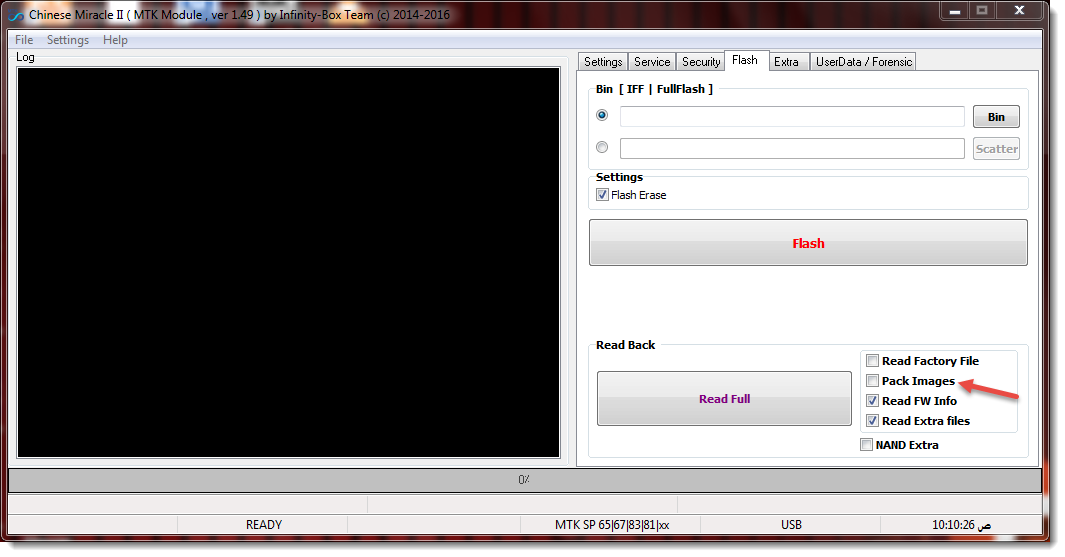The image size is (1065, 557).
Task: Enable Read Factory File checkbox
Action: pyautogui.click(x=873, y=361)
